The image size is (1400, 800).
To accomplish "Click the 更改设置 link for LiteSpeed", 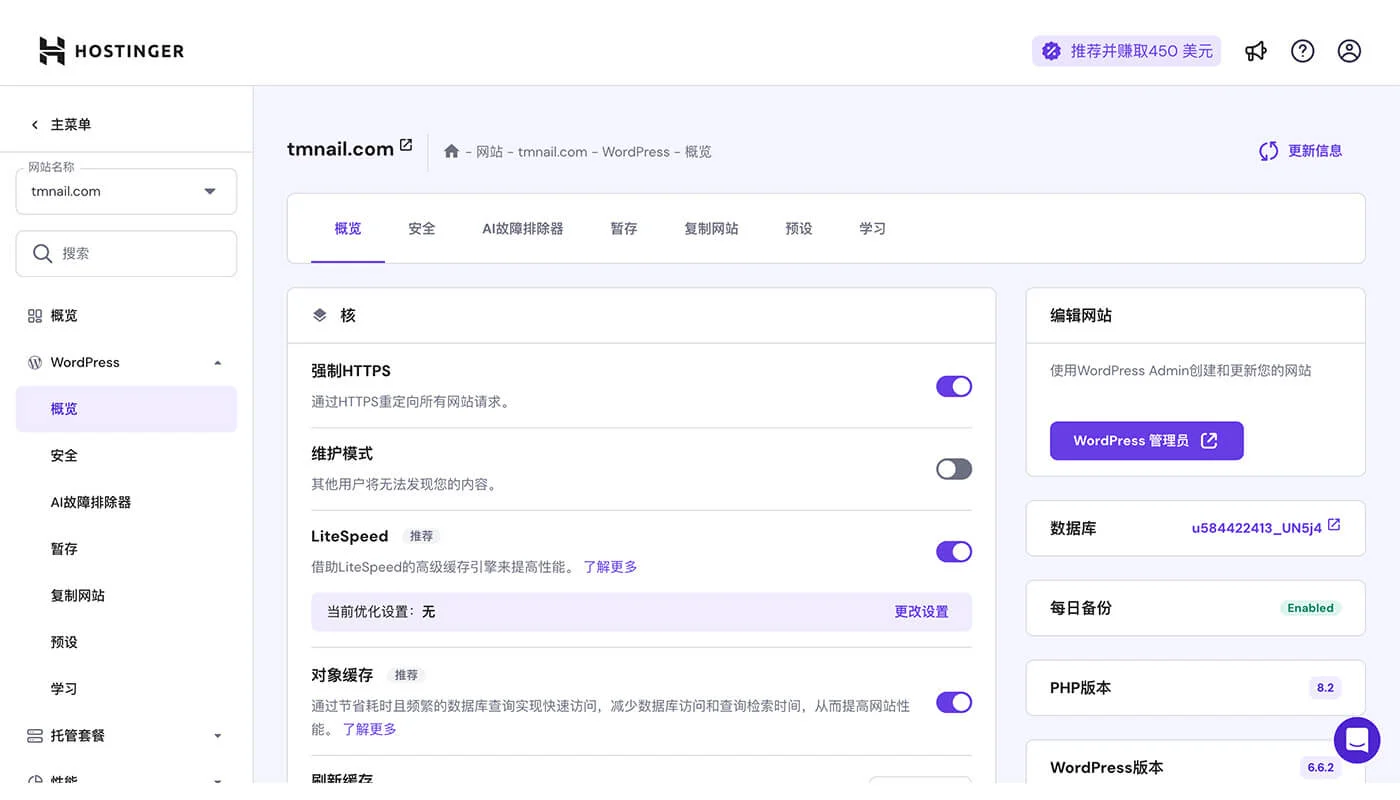I will pyautogui.click(x=921, y=611).
